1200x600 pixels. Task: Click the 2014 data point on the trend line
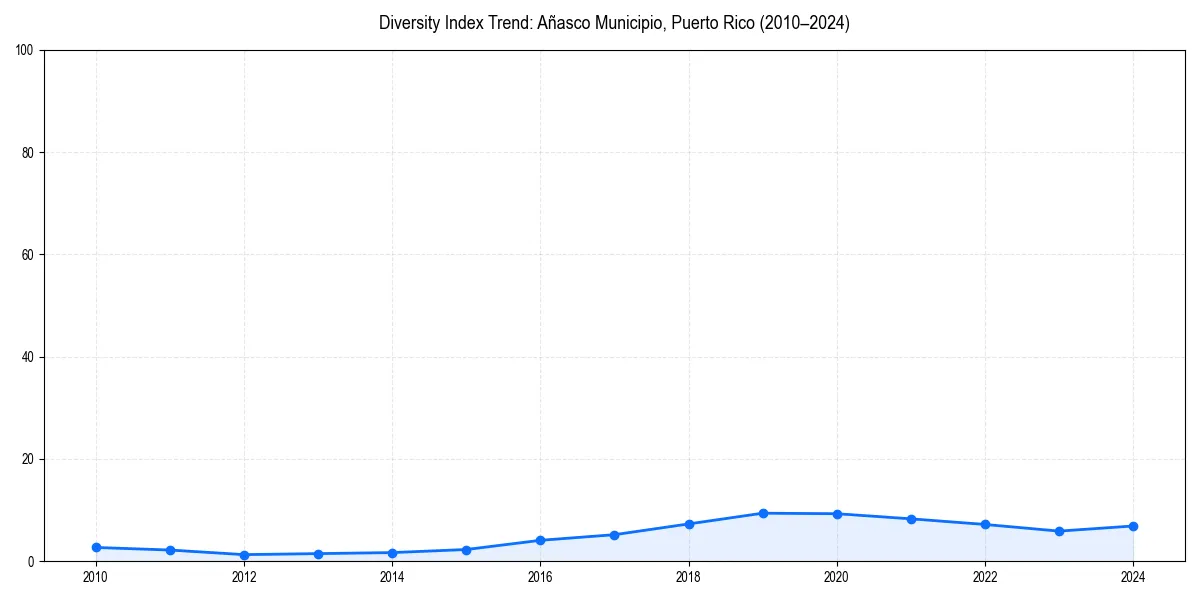pos(391,552)
